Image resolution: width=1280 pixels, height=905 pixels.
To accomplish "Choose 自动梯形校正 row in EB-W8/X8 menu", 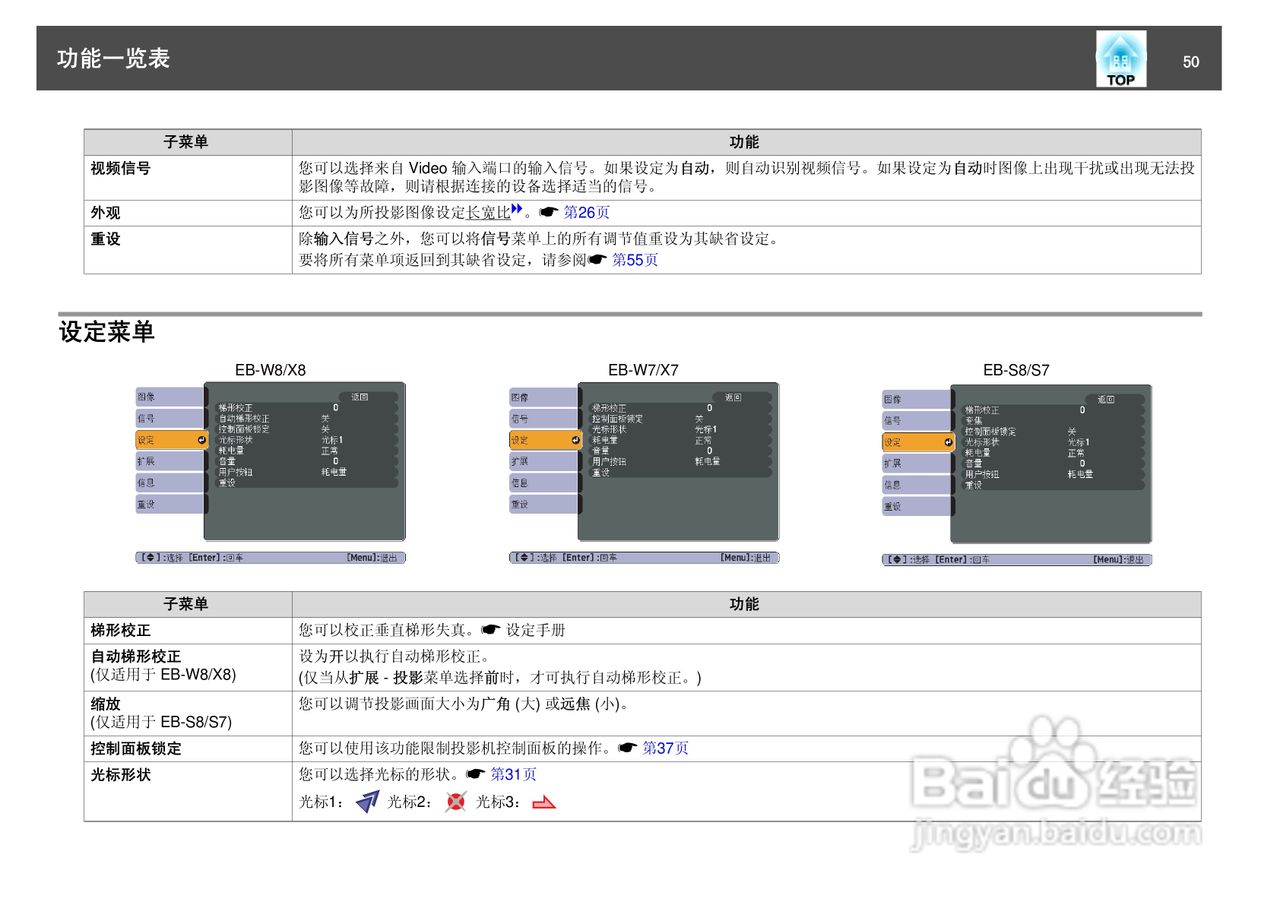I will [x=306, y=418].
